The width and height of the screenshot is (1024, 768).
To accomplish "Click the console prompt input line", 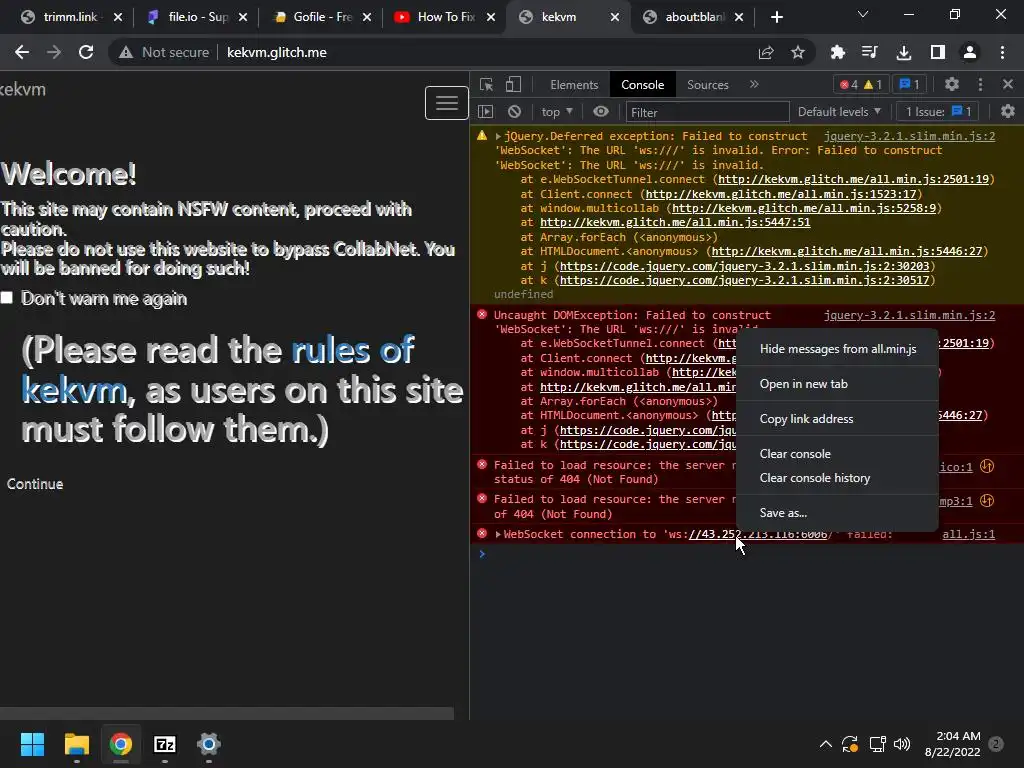I will (x=746, y=554).
